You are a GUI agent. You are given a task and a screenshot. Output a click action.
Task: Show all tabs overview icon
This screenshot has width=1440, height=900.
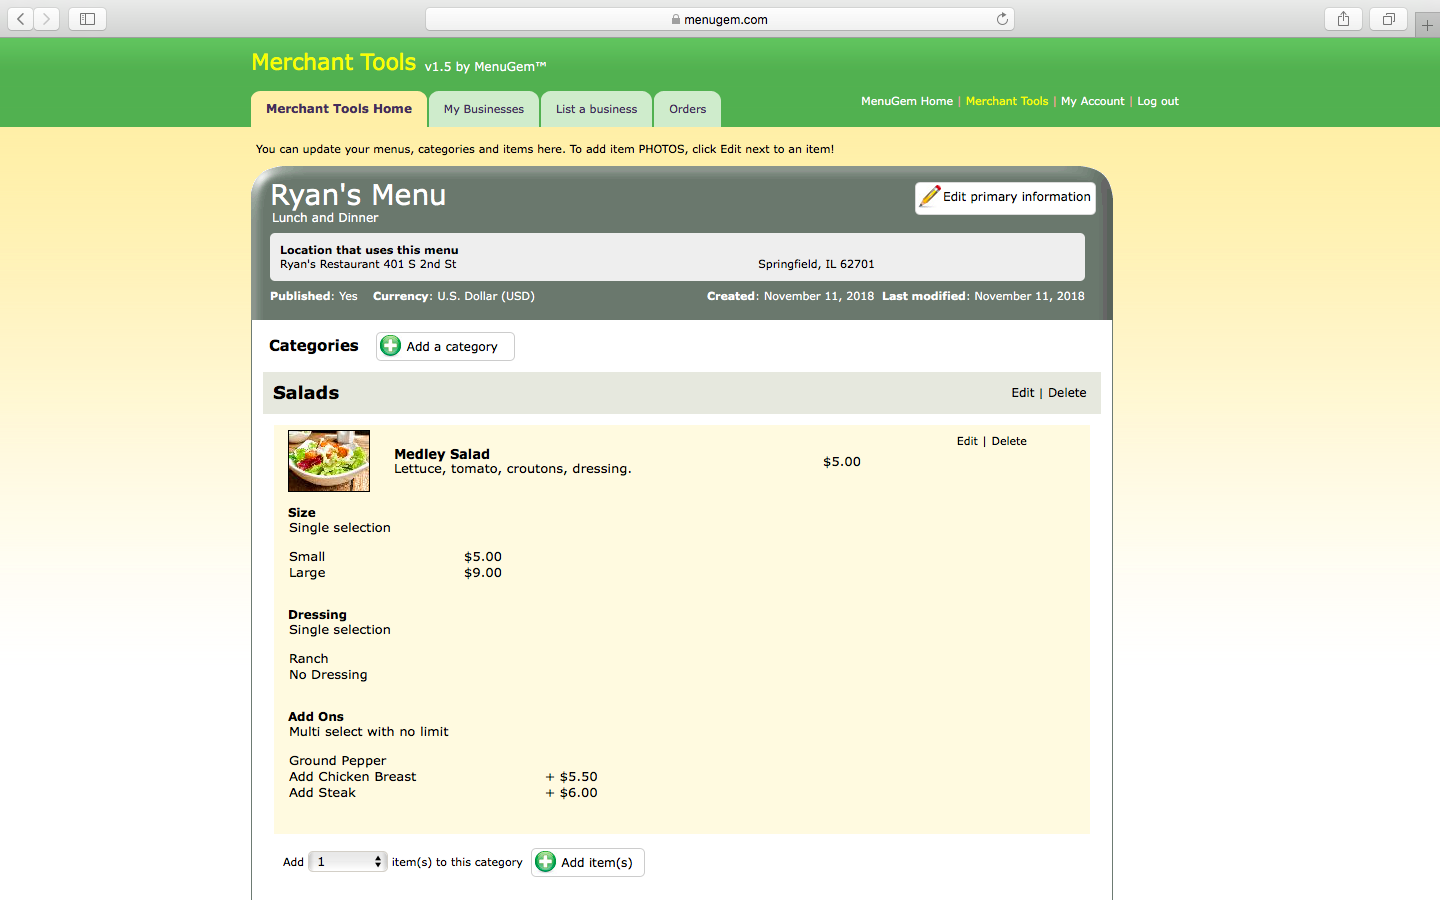(1388, 19)
